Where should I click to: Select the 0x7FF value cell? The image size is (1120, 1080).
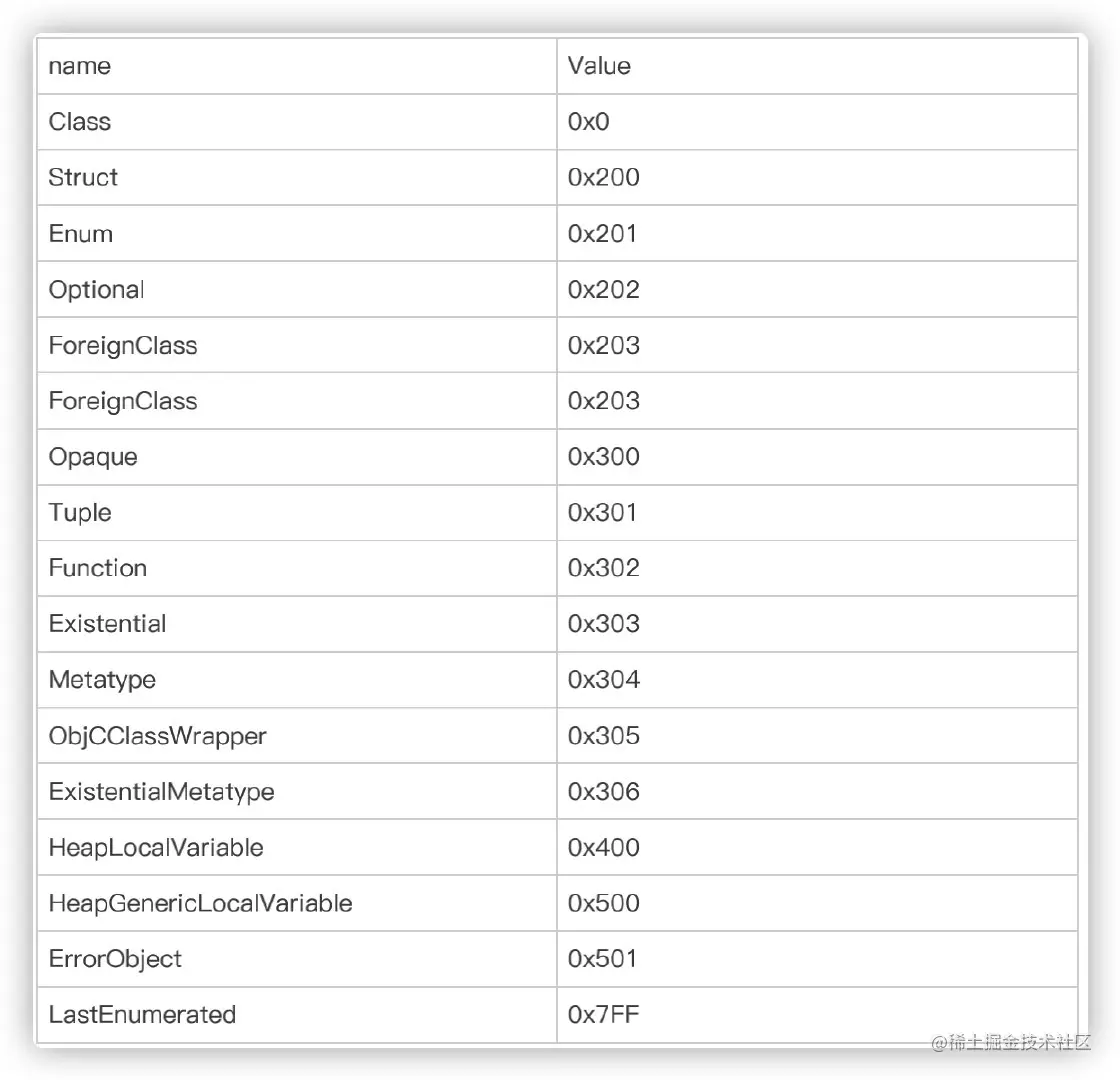[603, 1015]
